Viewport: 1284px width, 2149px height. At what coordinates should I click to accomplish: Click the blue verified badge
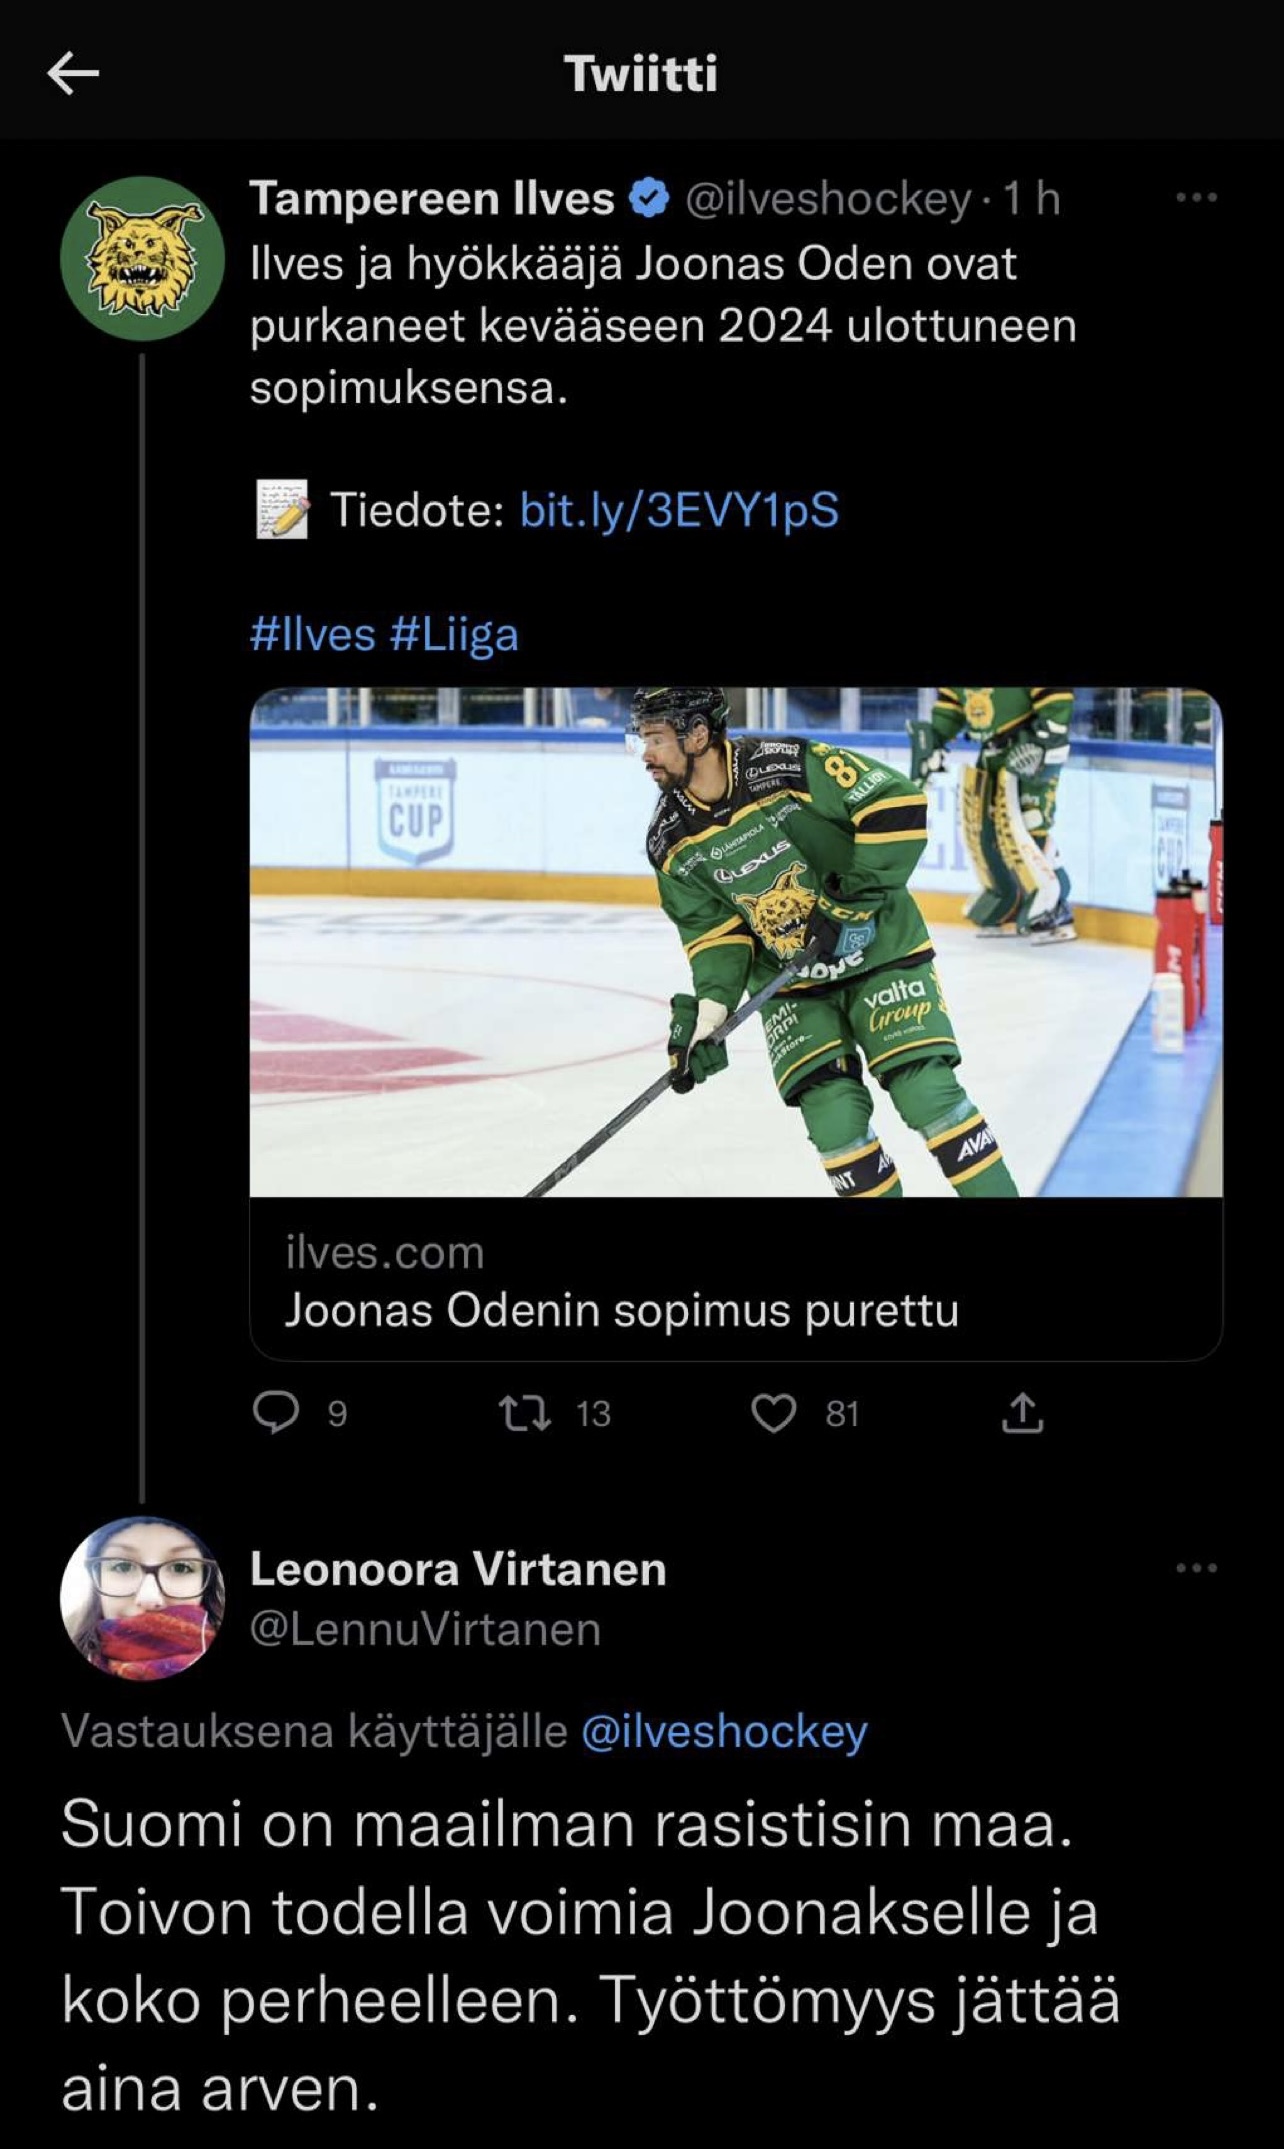pyautogui.click(x=649, y=199)
